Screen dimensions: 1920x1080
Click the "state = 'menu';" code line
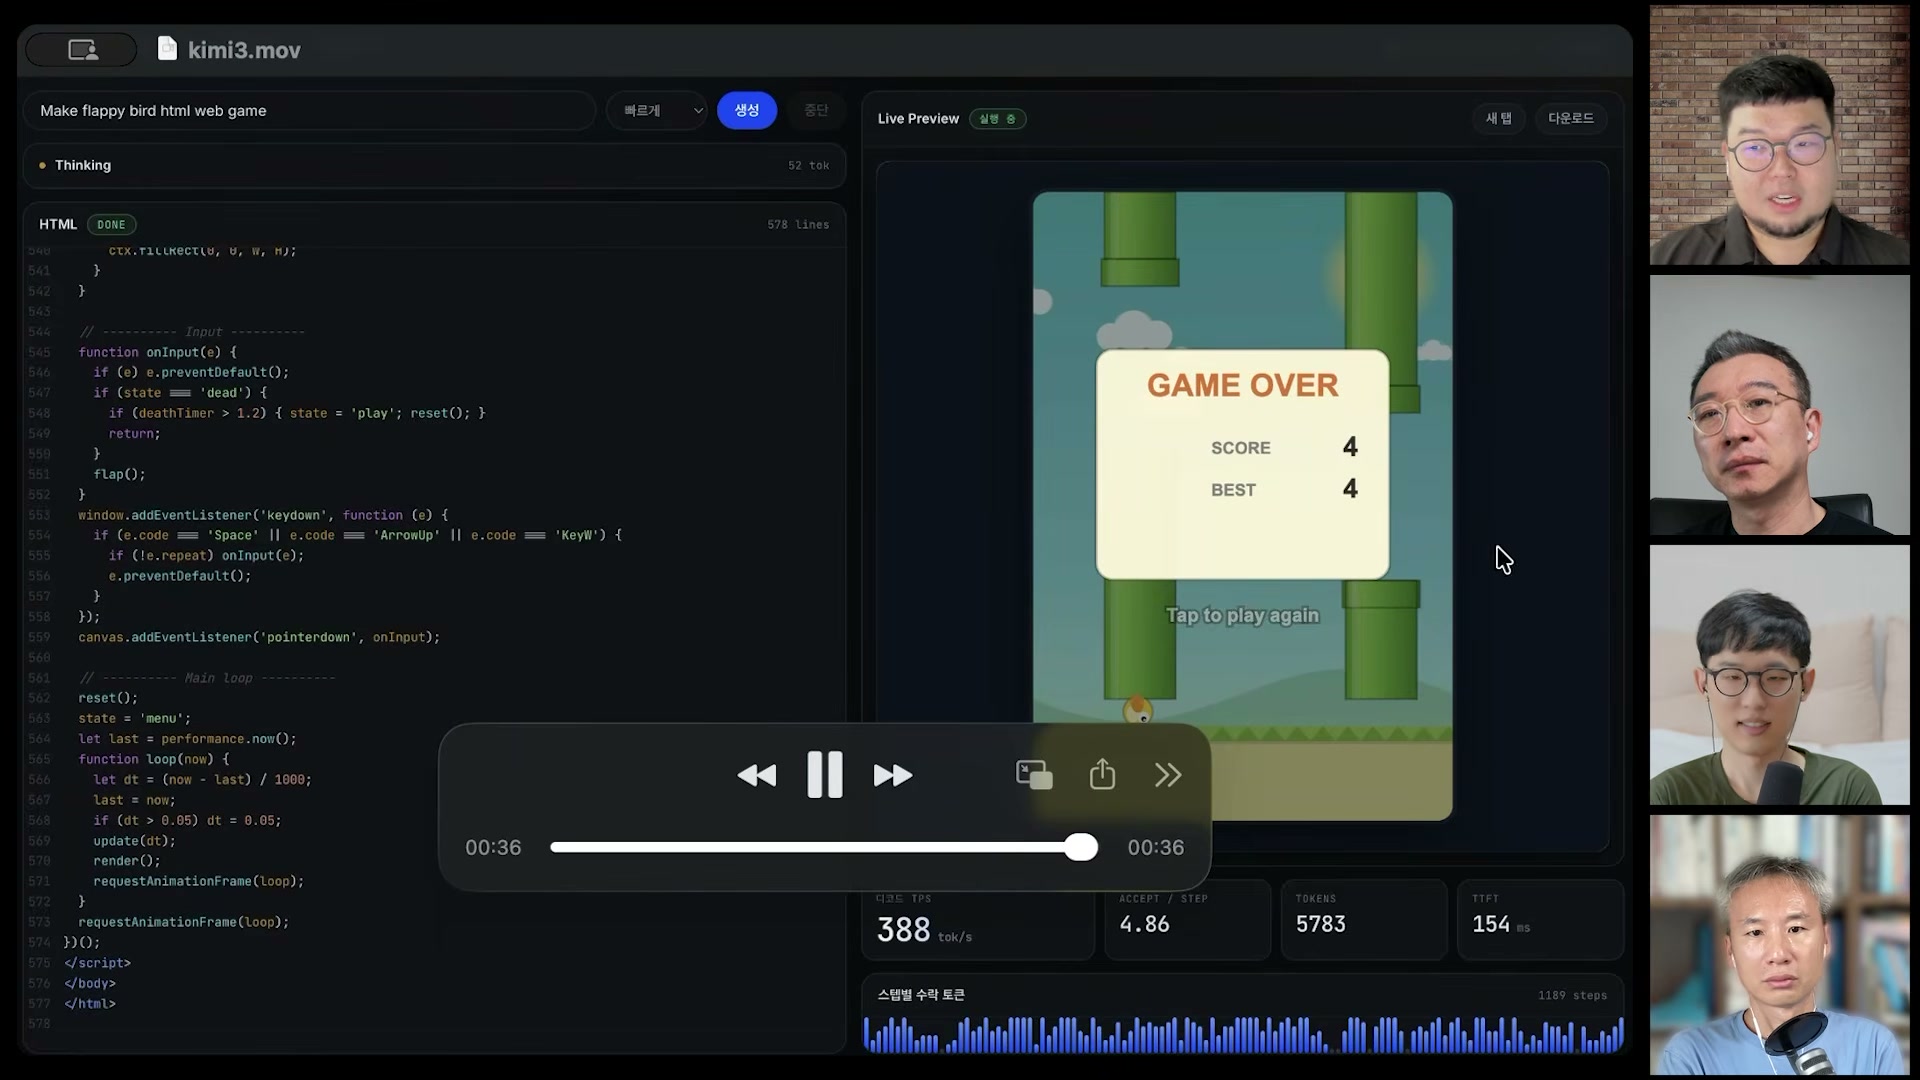click(x=134, y=718)
